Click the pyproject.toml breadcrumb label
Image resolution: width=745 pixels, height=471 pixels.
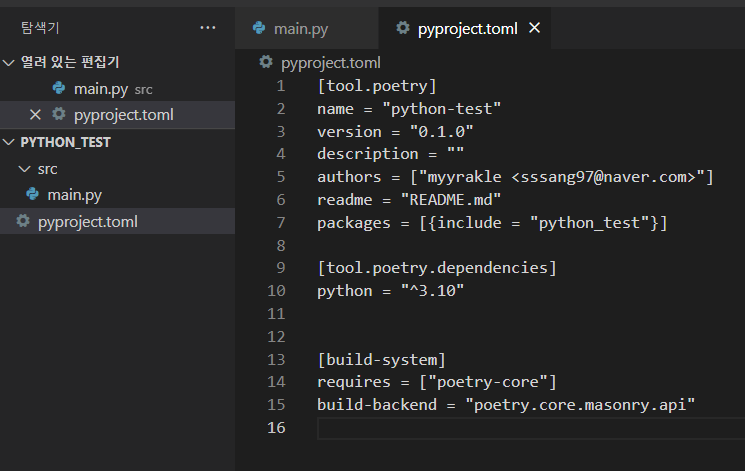pos(331,62)
